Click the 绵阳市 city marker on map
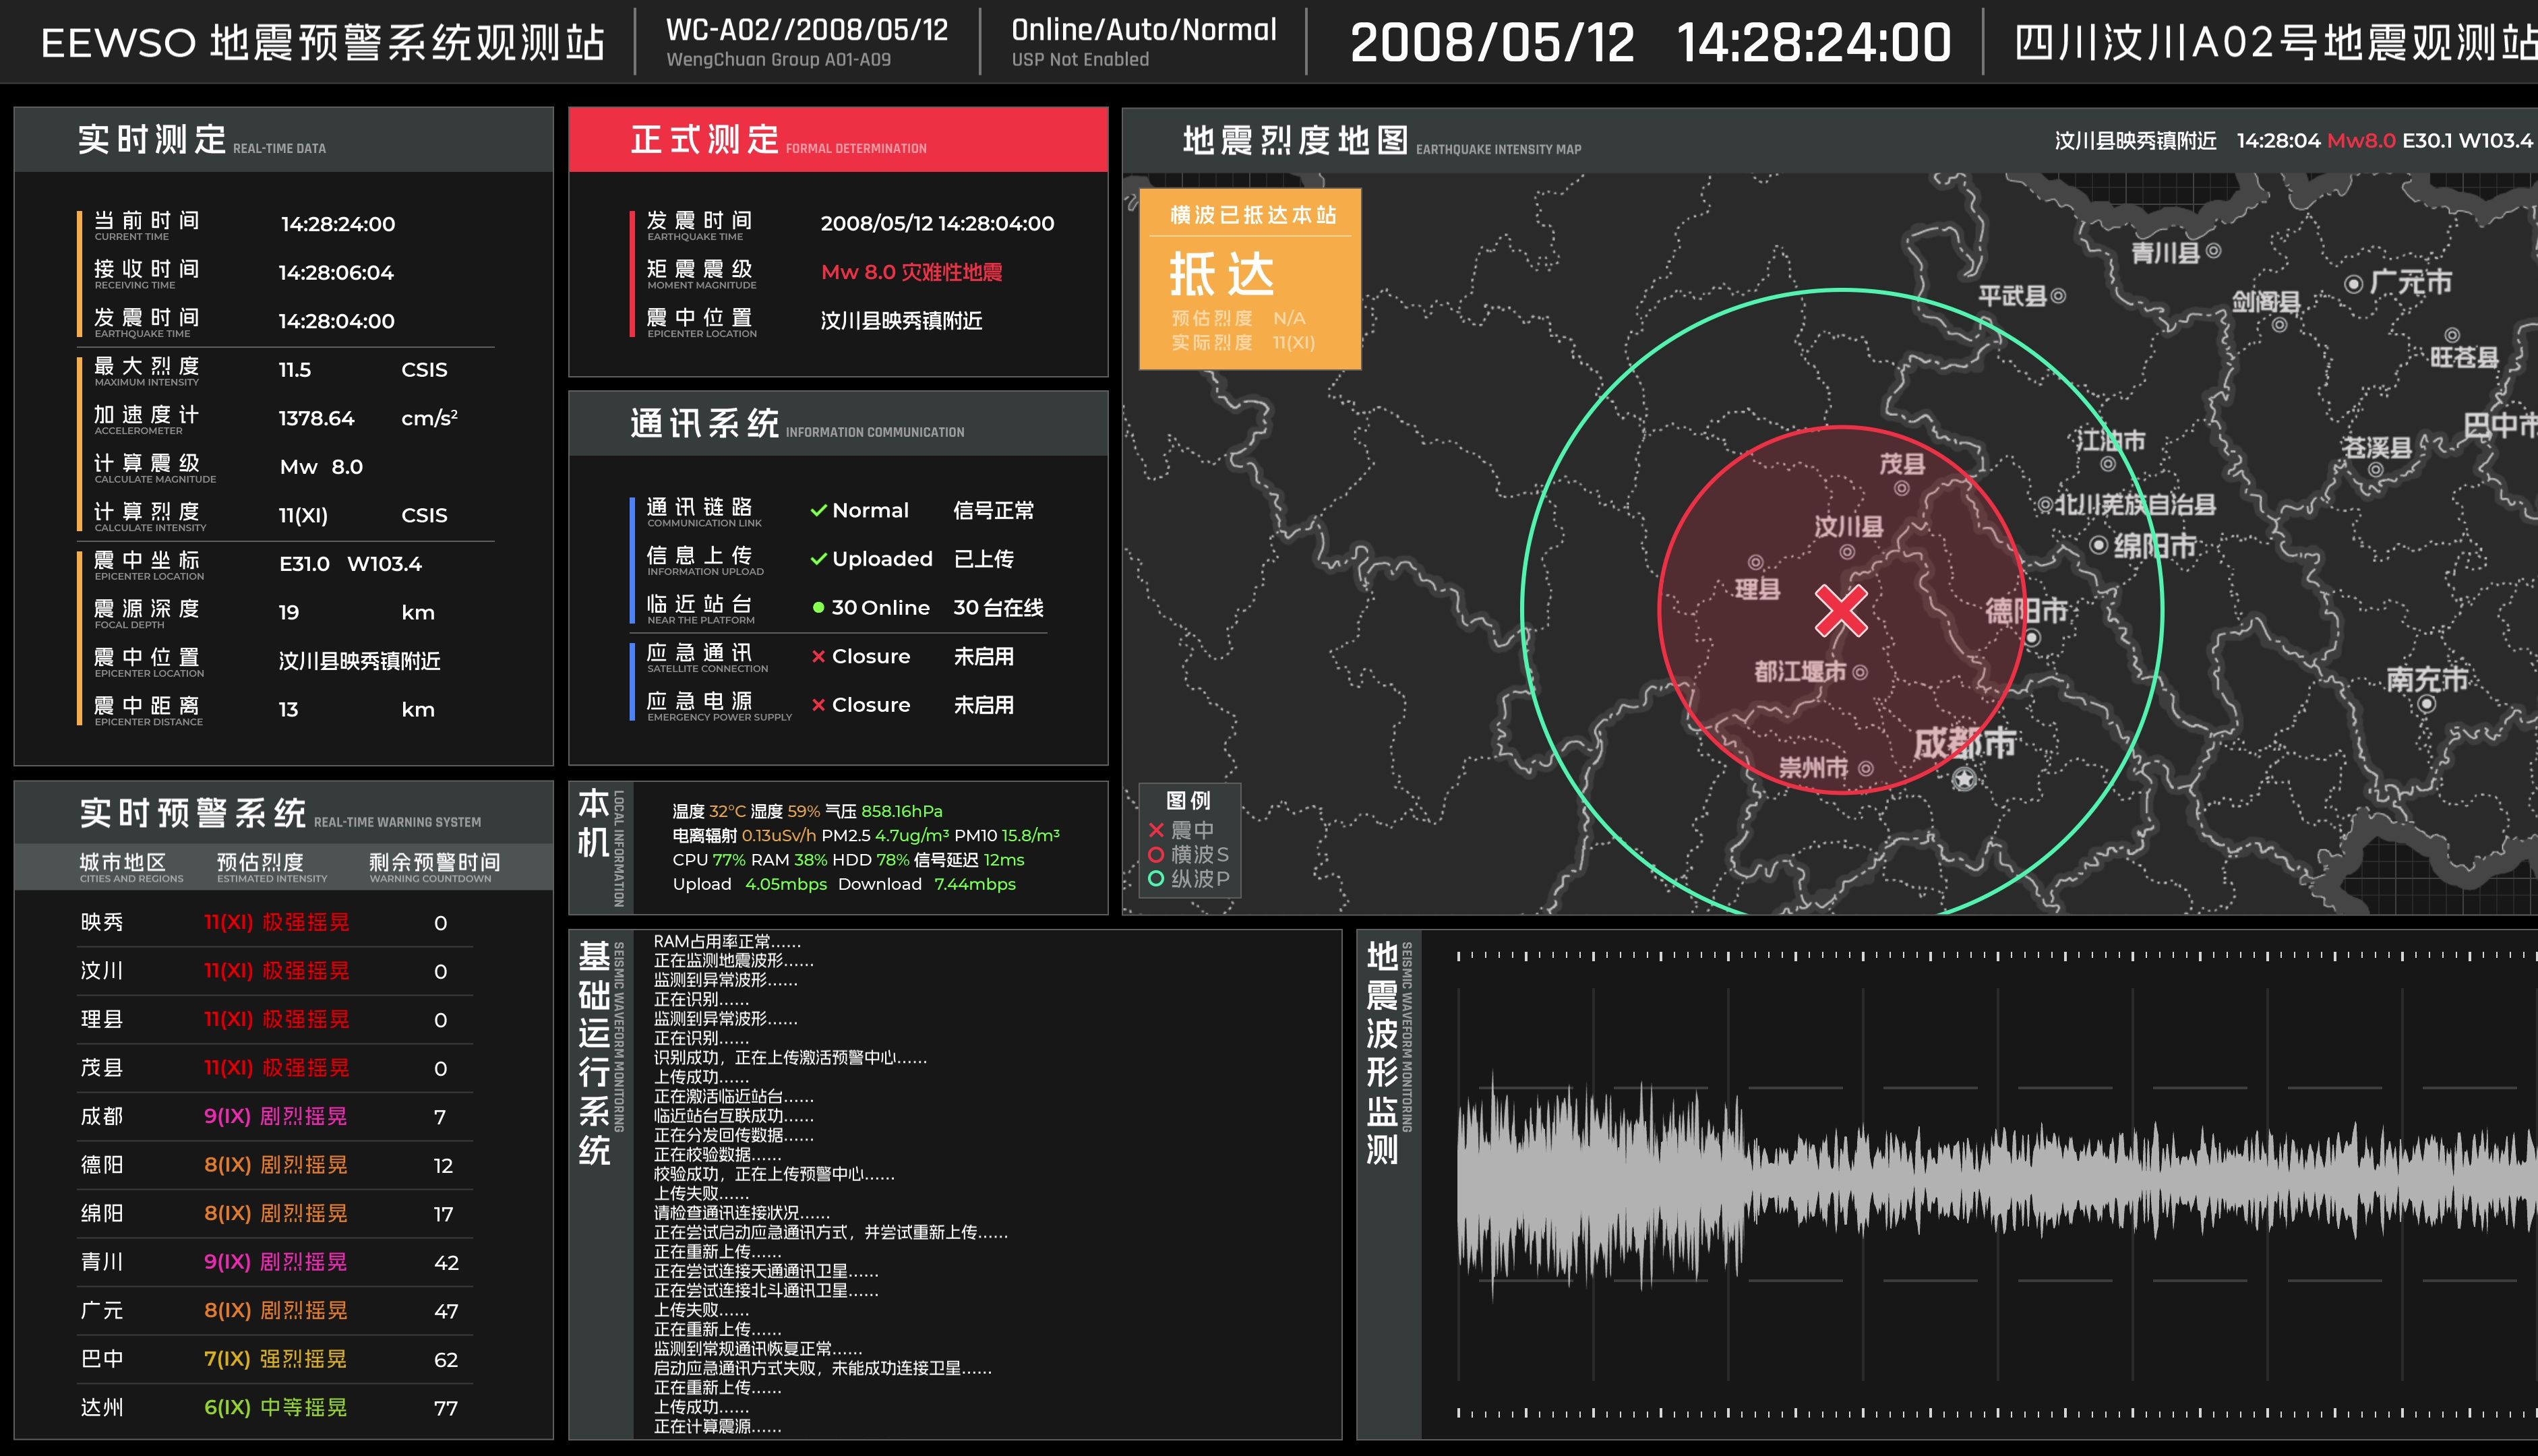2538x1456 pixels. pos(2099,545)
